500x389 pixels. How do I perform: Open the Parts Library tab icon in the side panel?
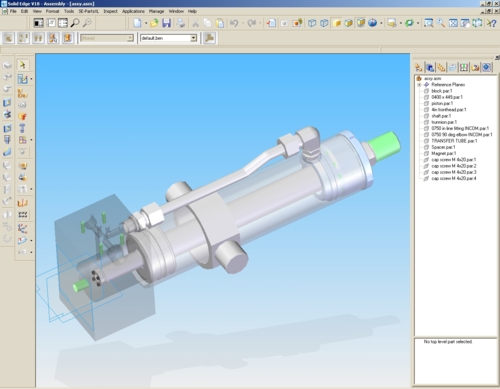click(430, 68)
